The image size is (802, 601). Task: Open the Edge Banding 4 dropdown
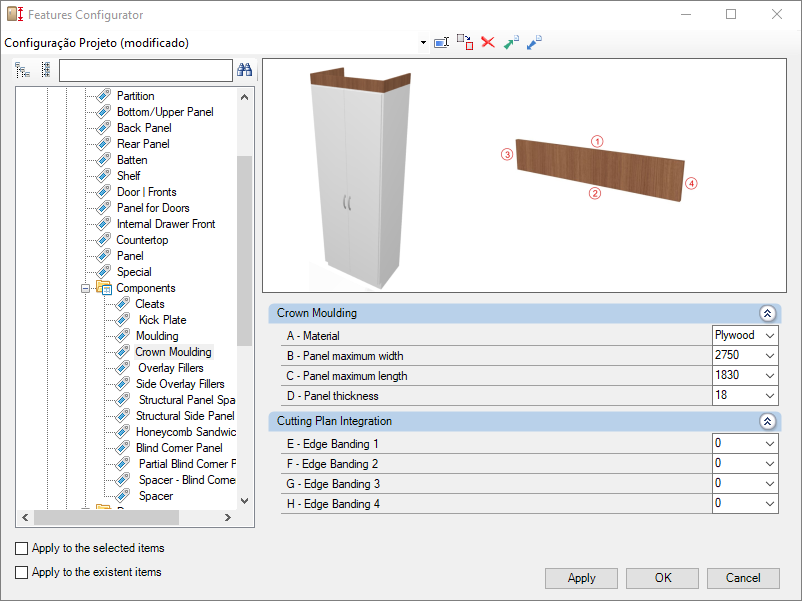tap(769, 503)
